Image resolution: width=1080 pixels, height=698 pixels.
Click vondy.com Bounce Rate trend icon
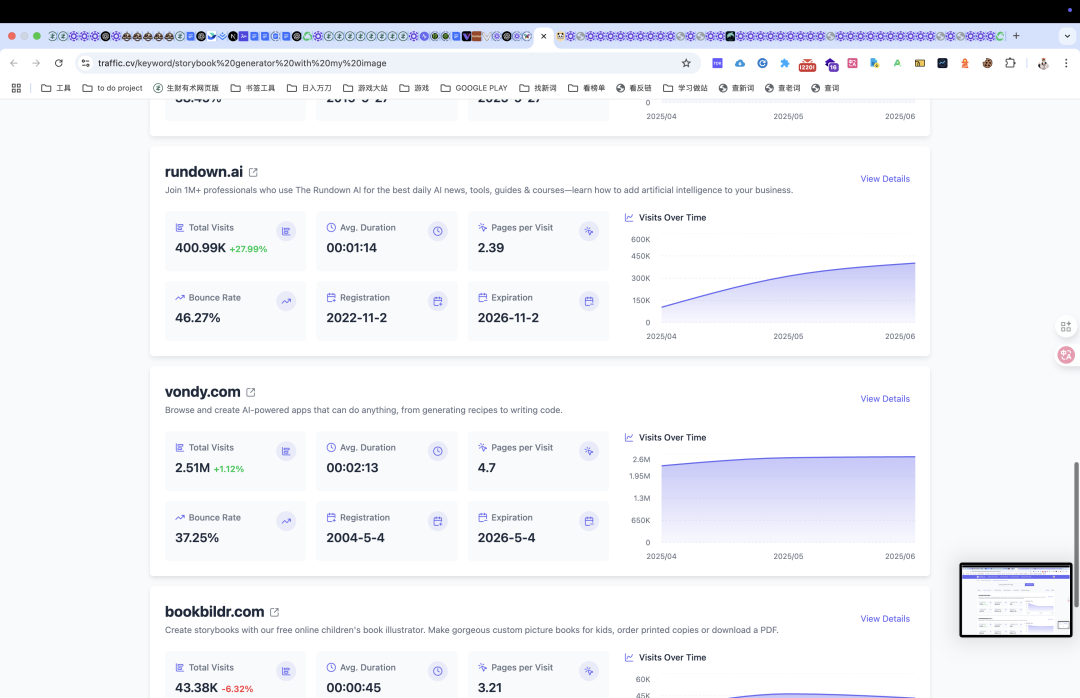[286, 522]
